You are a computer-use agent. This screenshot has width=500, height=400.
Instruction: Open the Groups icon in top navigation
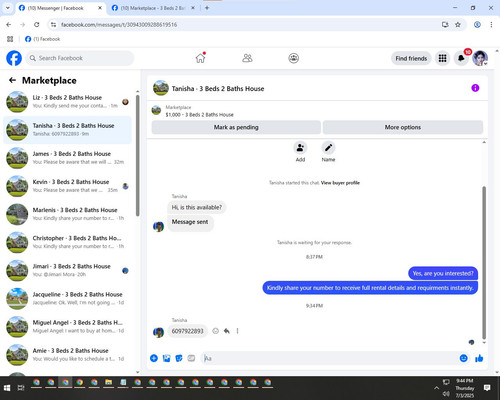tap(293, 58)
